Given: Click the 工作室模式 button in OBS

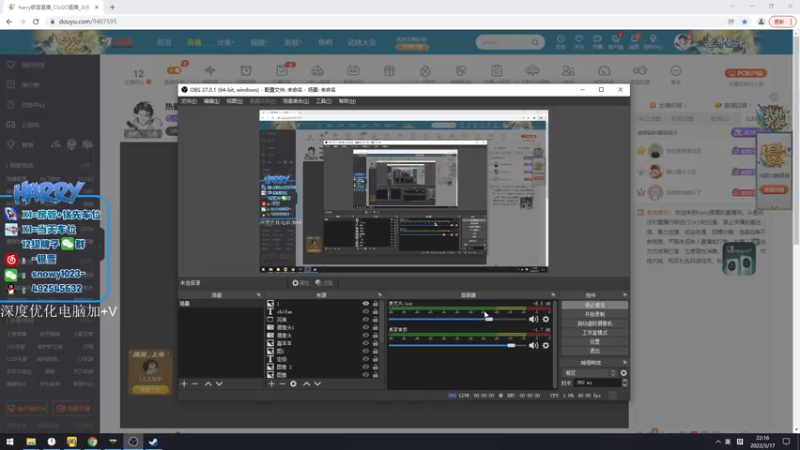Looking at the screenshot, I should (594, 333).
